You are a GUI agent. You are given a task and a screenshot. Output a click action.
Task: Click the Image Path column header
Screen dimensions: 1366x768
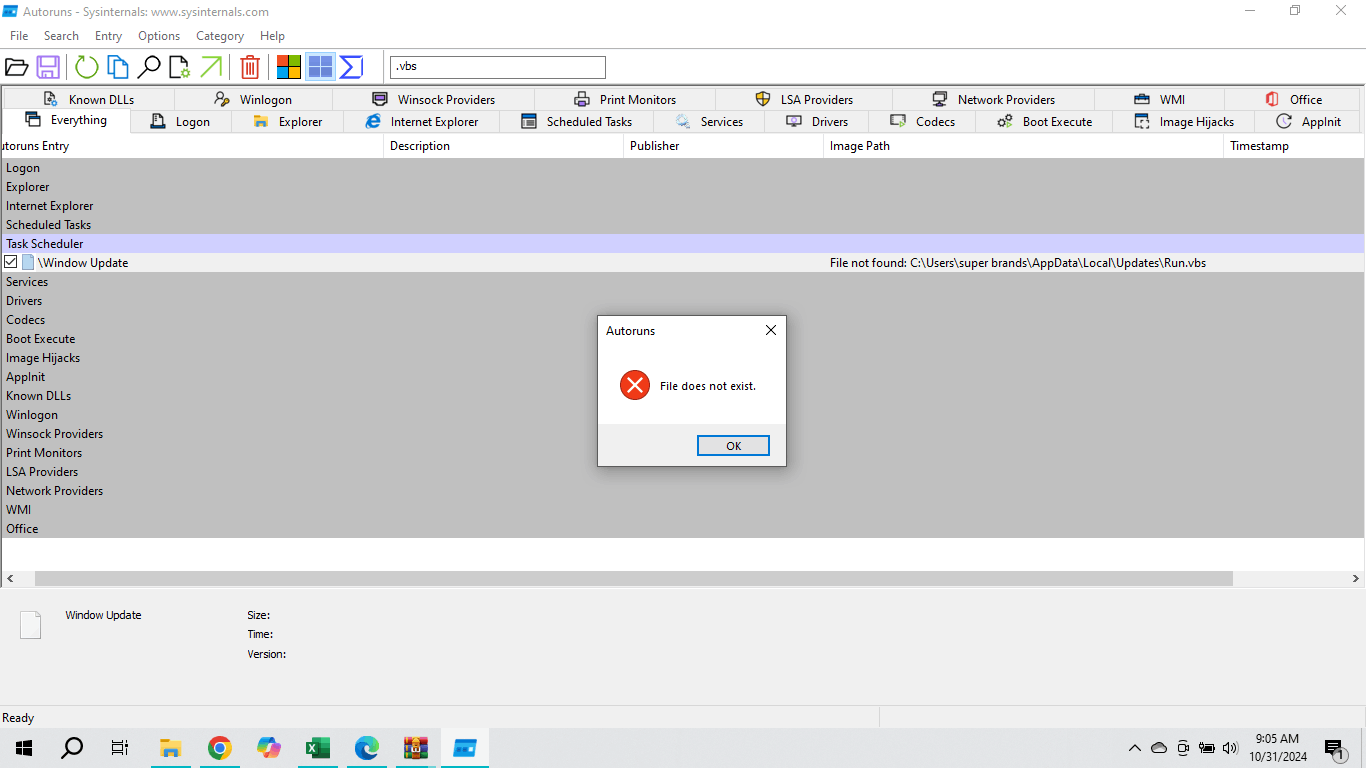pyautogui.click(x=1024, y=146)
